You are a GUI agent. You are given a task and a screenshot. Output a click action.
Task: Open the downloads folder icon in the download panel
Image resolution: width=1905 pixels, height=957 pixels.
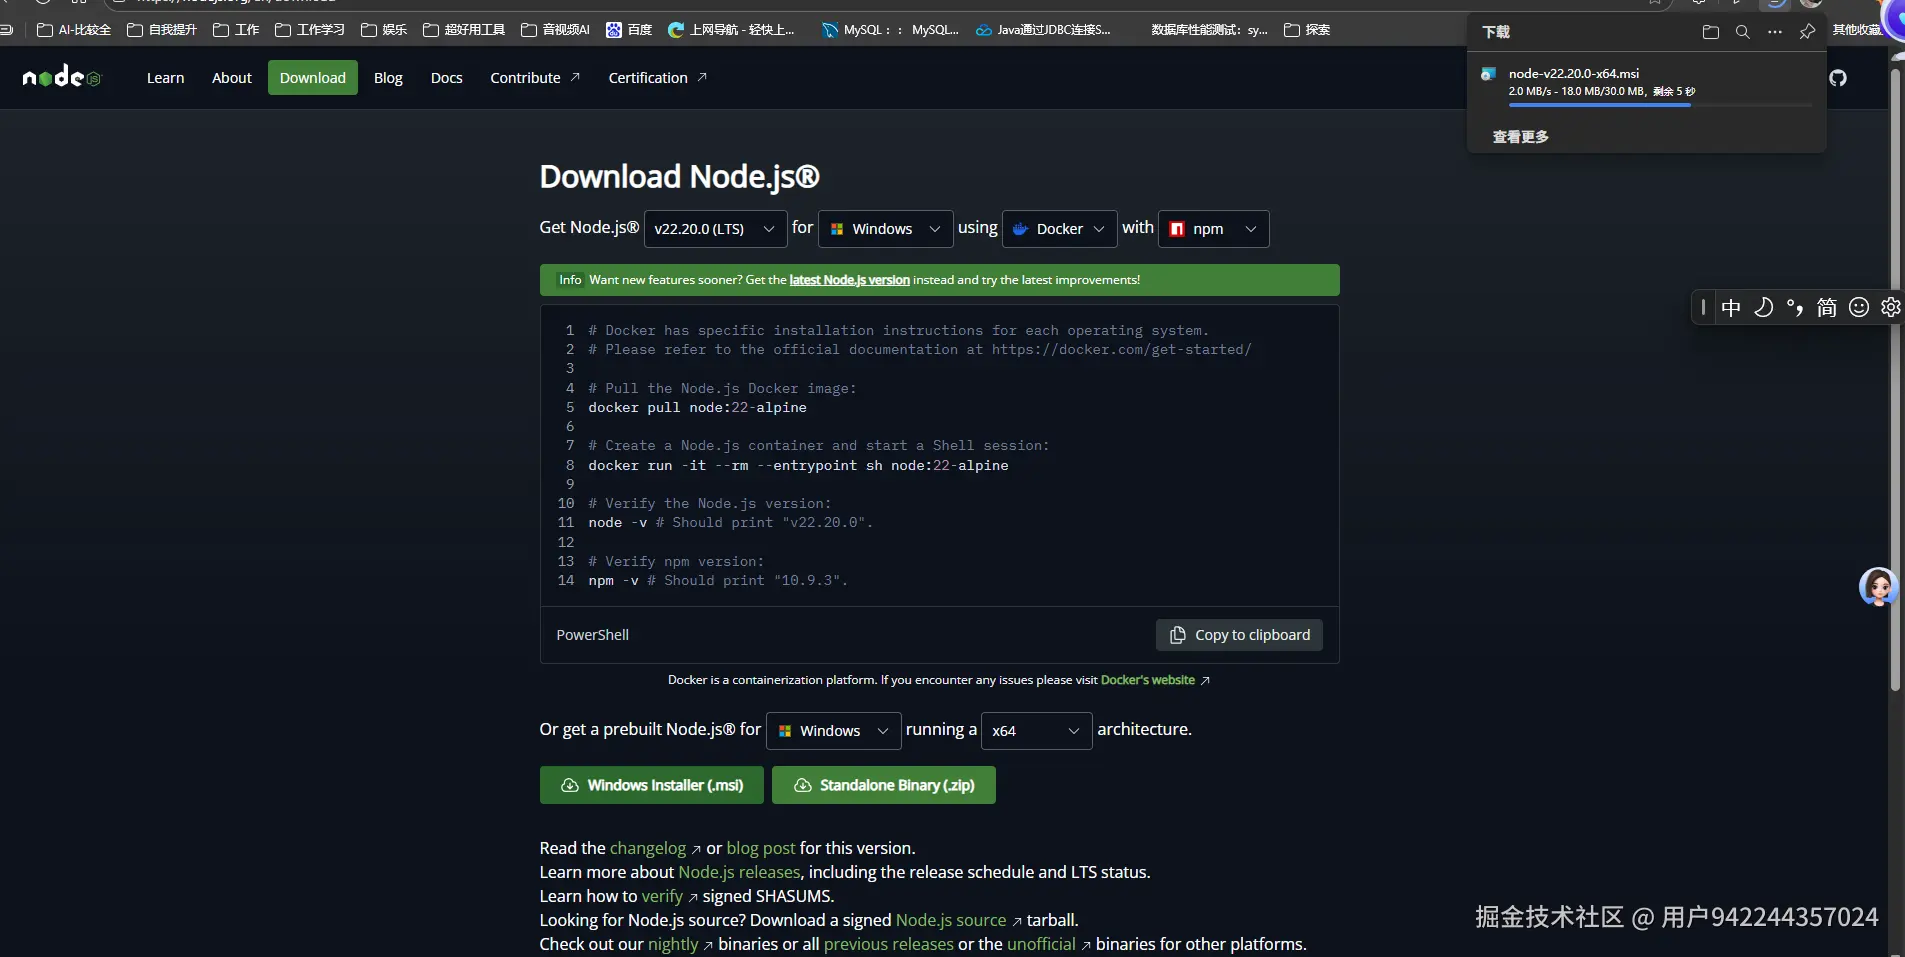point(1711,32)
